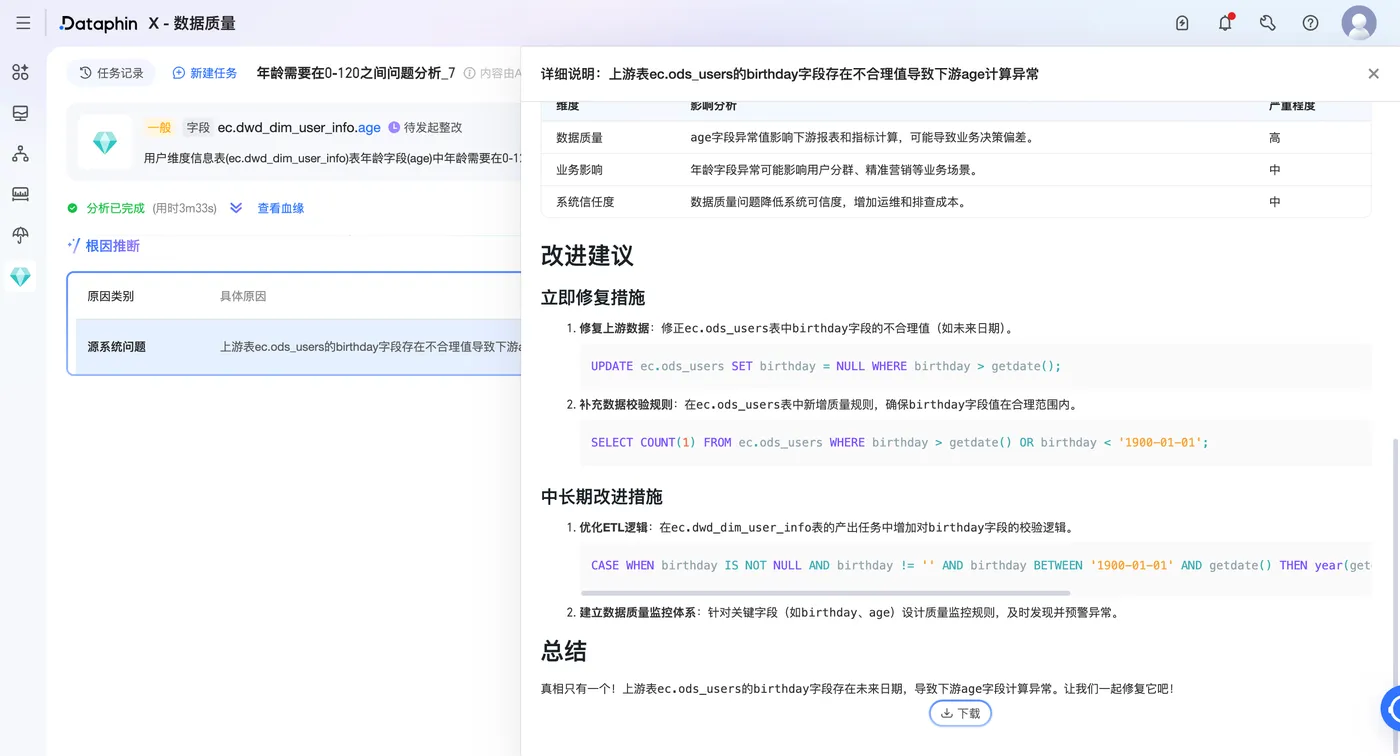The height and width of the screenshot is (756, 1400).
Task: Click 新建任务 to create a task
Action: [x=205, y=73]
